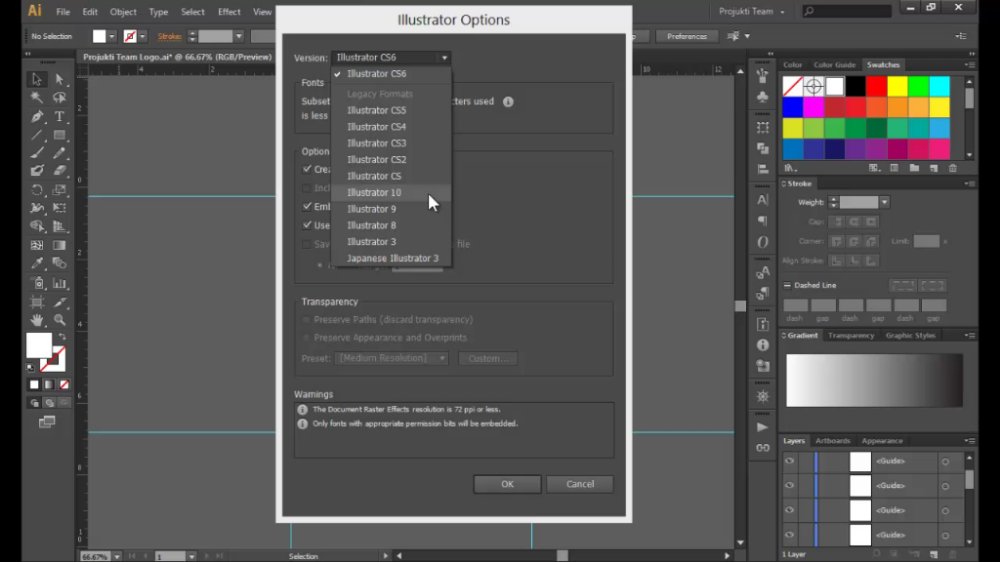Screen dimensions: 1000x562
Task: Open the fill color dropdown in control bar
Action: (112, 36)
